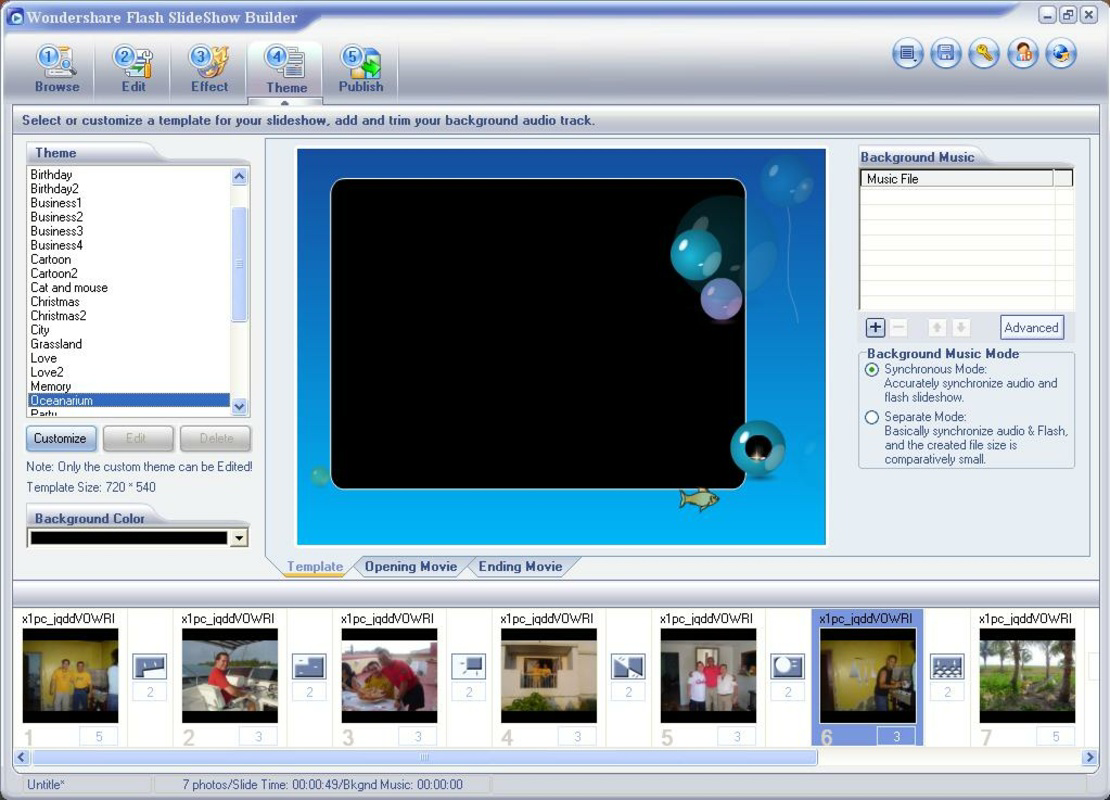
Task: Click the key register icon
Action: (984, 54)
